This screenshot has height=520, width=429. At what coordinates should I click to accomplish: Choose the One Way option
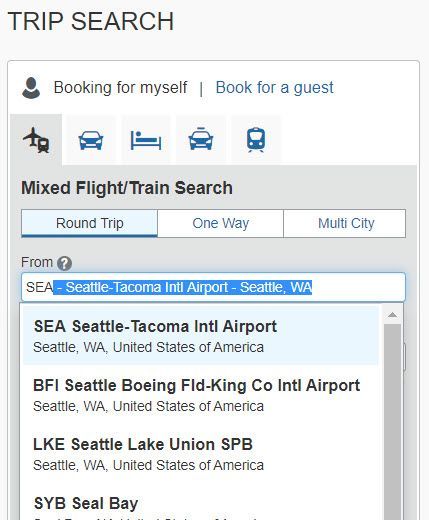(x=220, y=223)
